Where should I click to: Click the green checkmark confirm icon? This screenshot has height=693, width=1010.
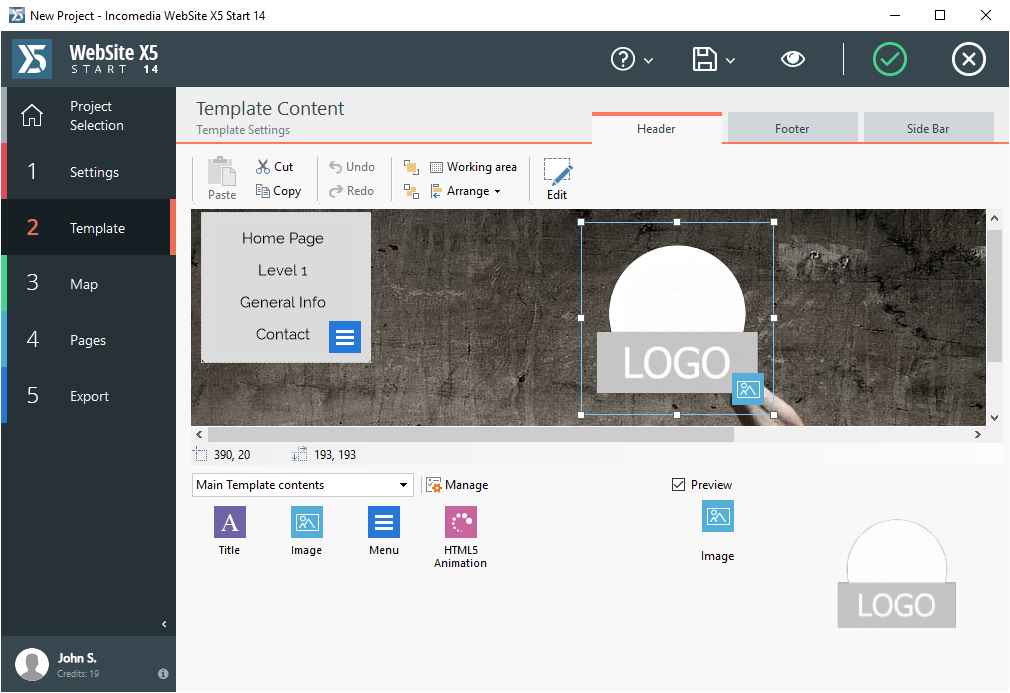tap(889, 60)
